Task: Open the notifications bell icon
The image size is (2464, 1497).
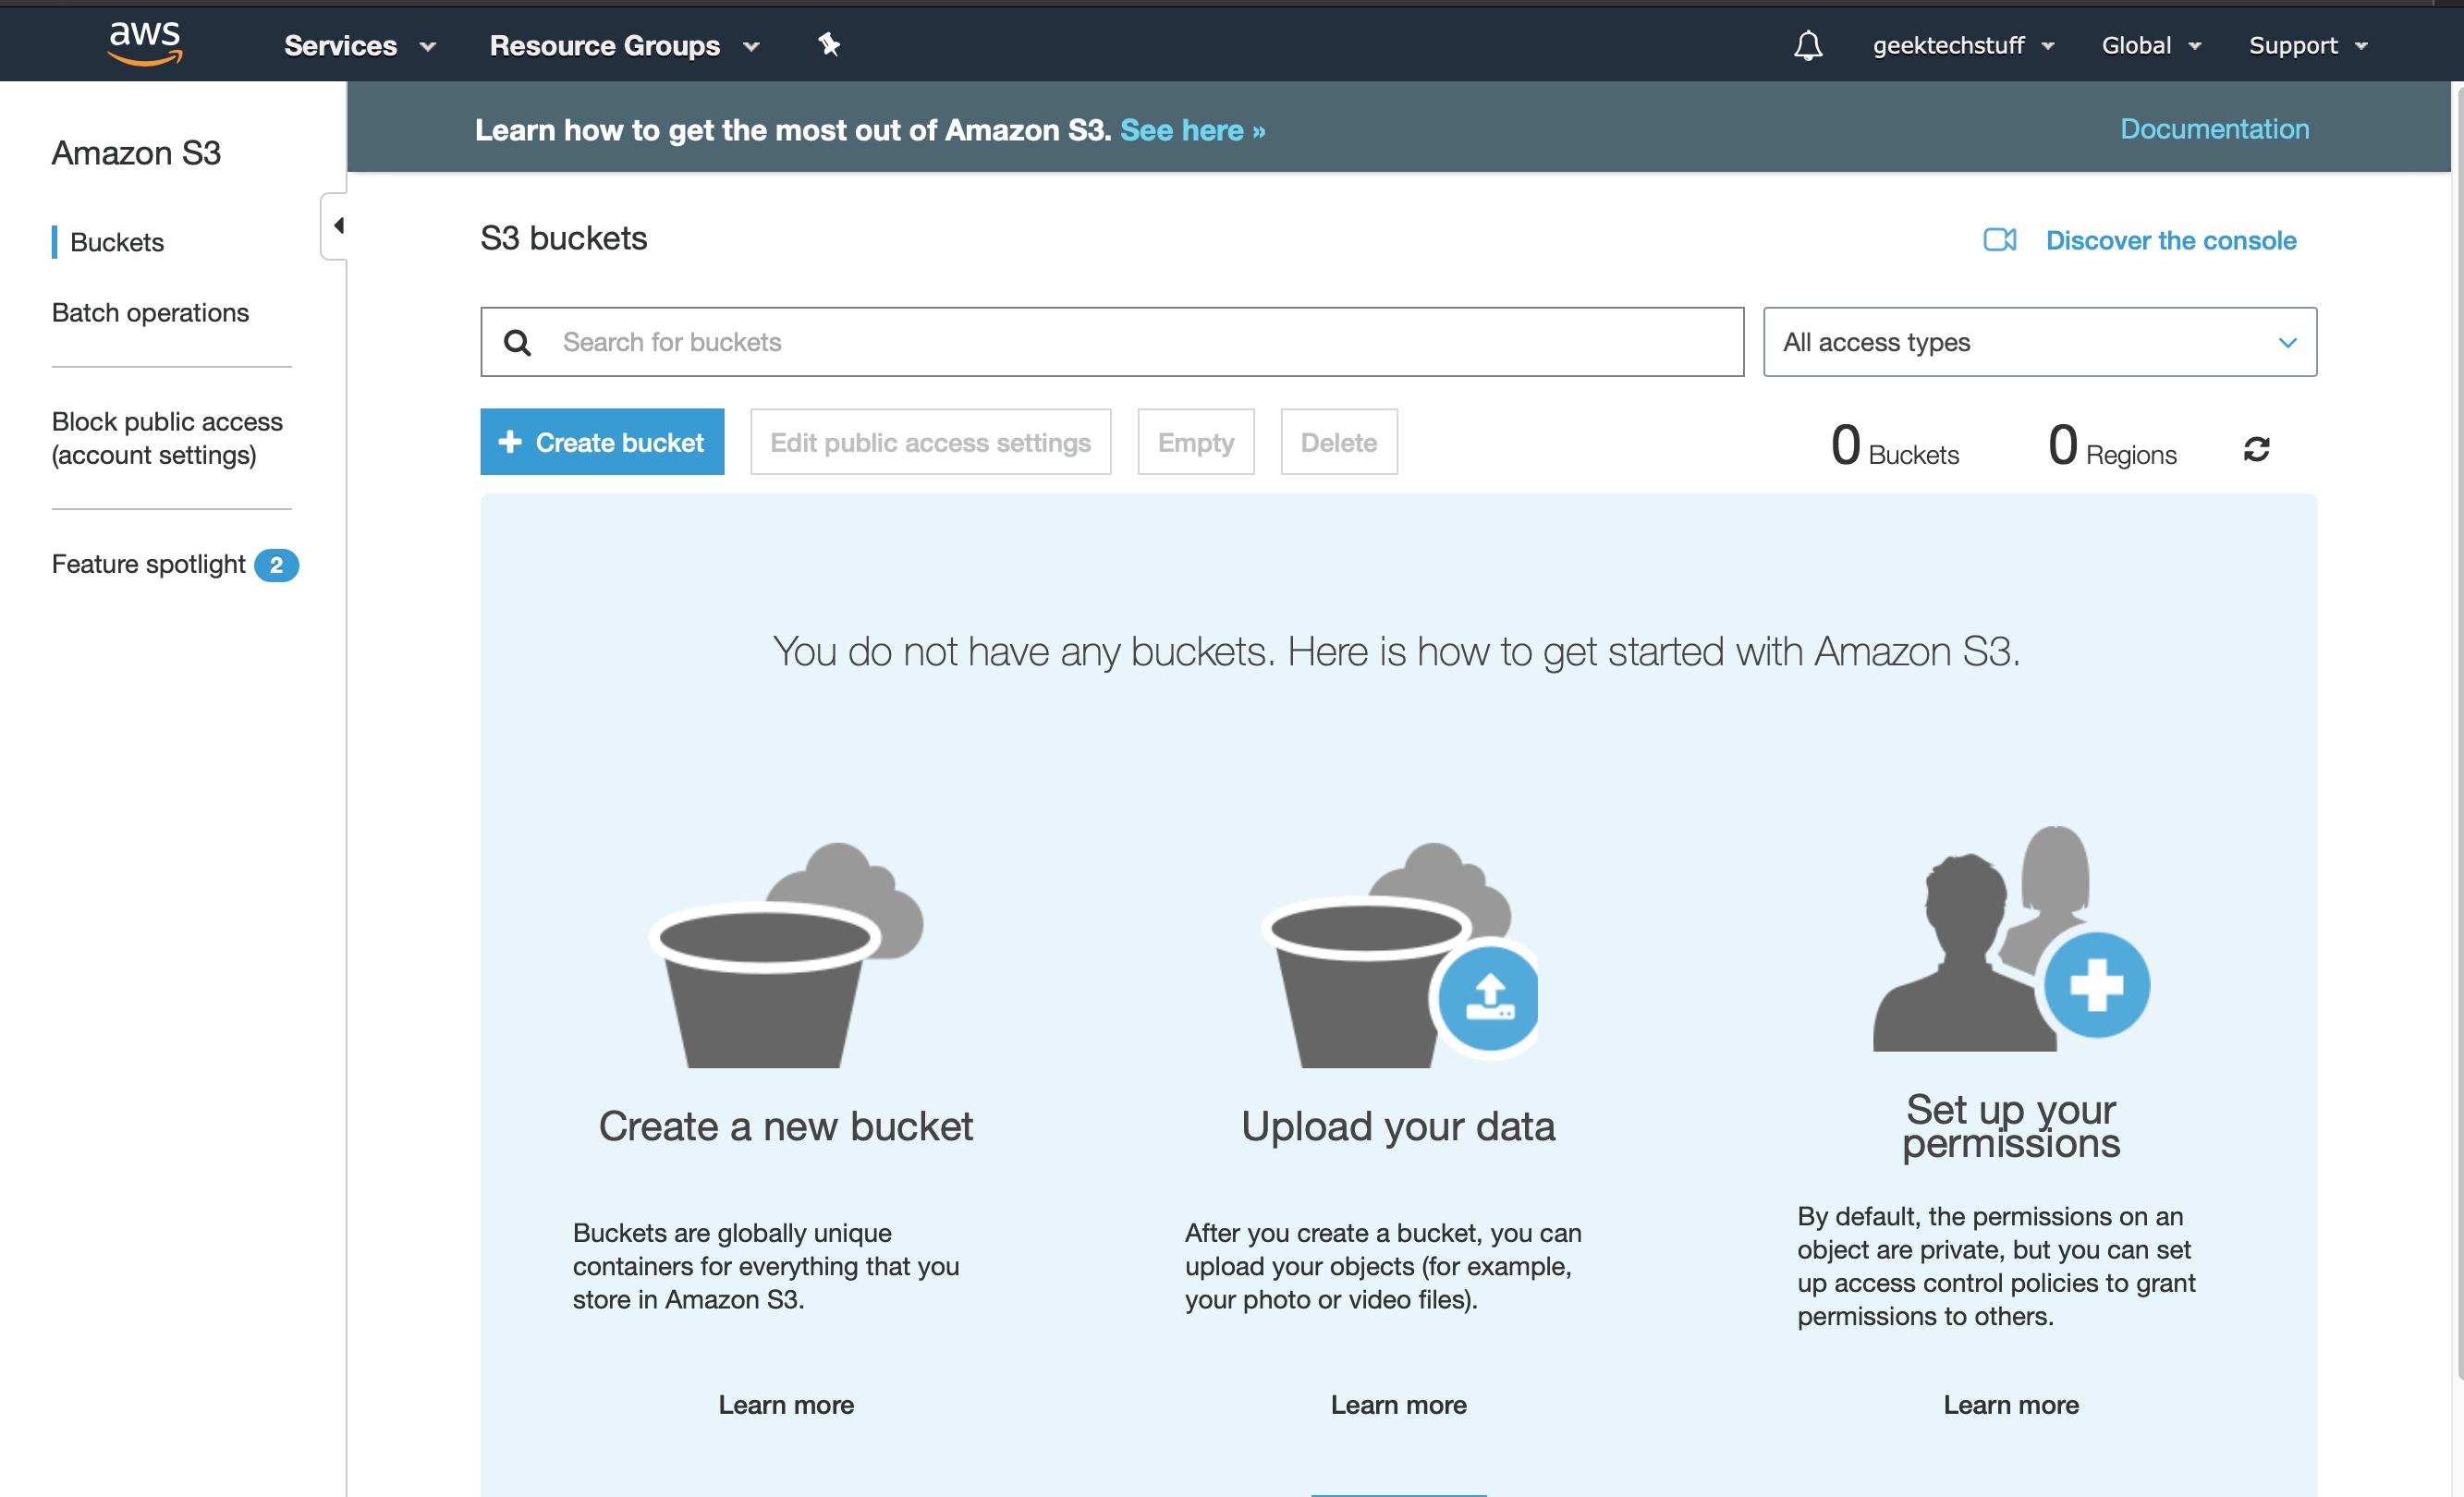Action: click(1808, 45)
